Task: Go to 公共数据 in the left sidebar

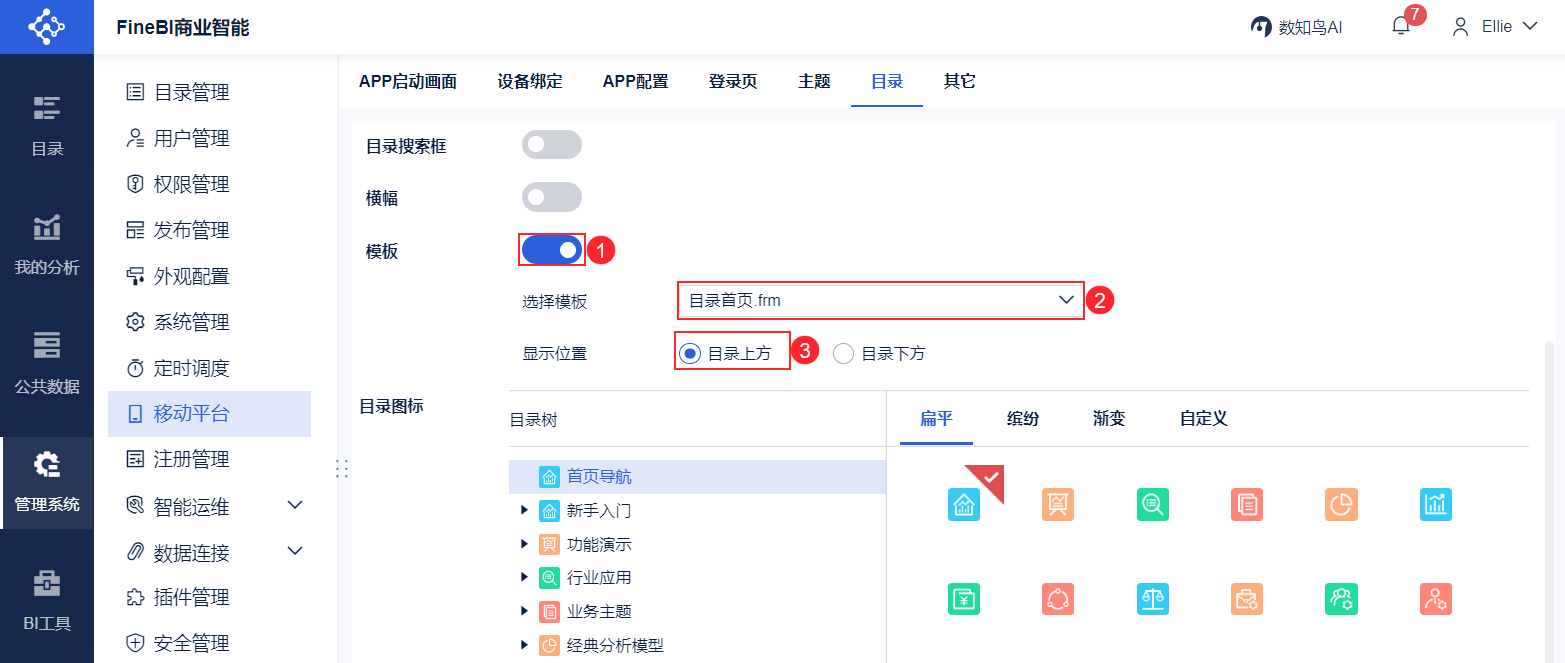Action: pyautogui.click(x=47, y=362)
